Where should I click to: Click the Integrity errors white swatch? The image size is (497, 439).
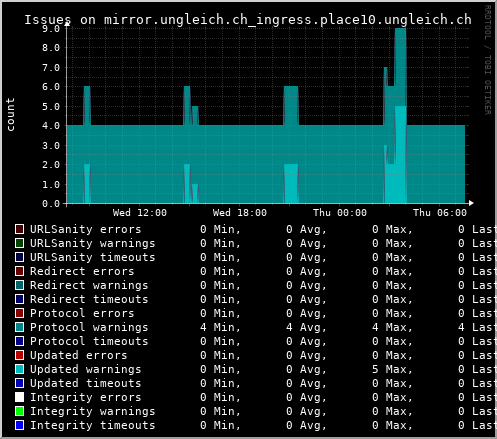(x=20, y=397)
